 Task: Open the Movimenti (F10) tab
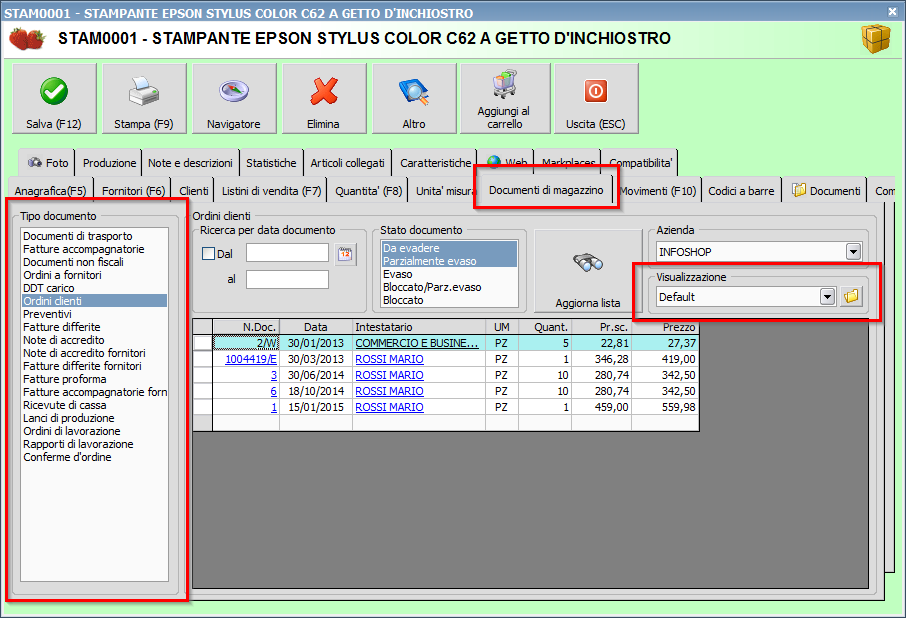click(x=658, y=191)
